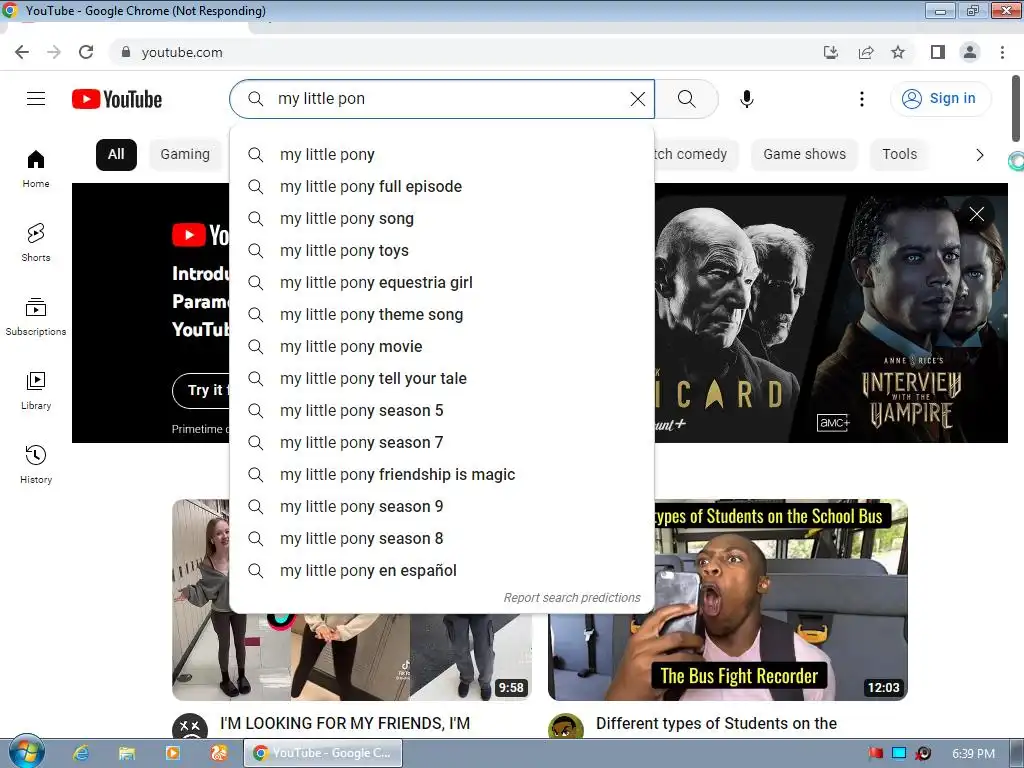Launch Internet Explorer from taskbar
1024x768 pixels.
pyautogui.click(x=81, y=753)
